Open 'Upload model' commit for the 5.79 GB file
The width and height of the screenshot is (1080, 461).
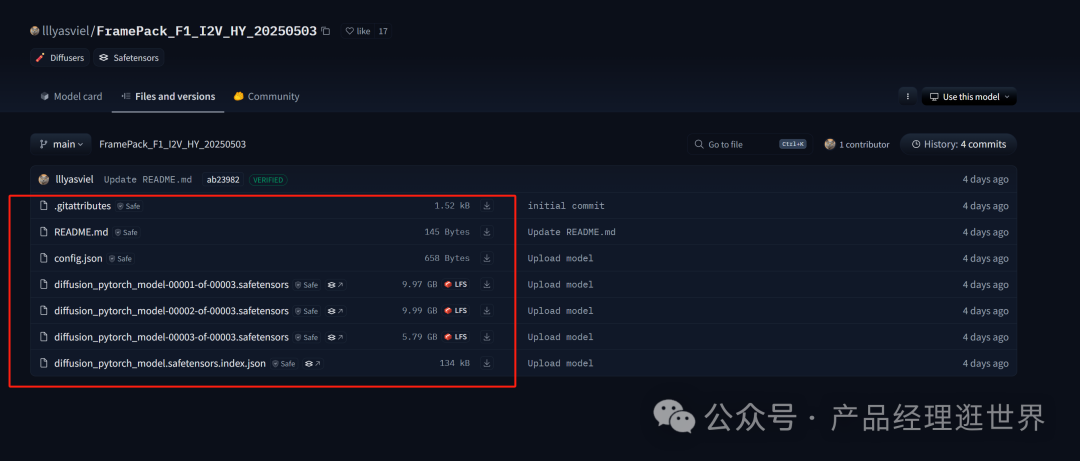[x=561, y=337]
